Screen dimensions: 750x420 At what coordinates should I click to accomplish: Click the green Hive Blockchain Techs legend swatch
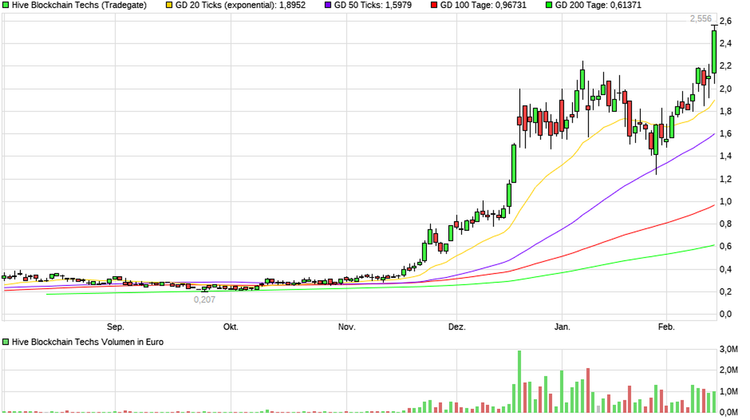7,6
